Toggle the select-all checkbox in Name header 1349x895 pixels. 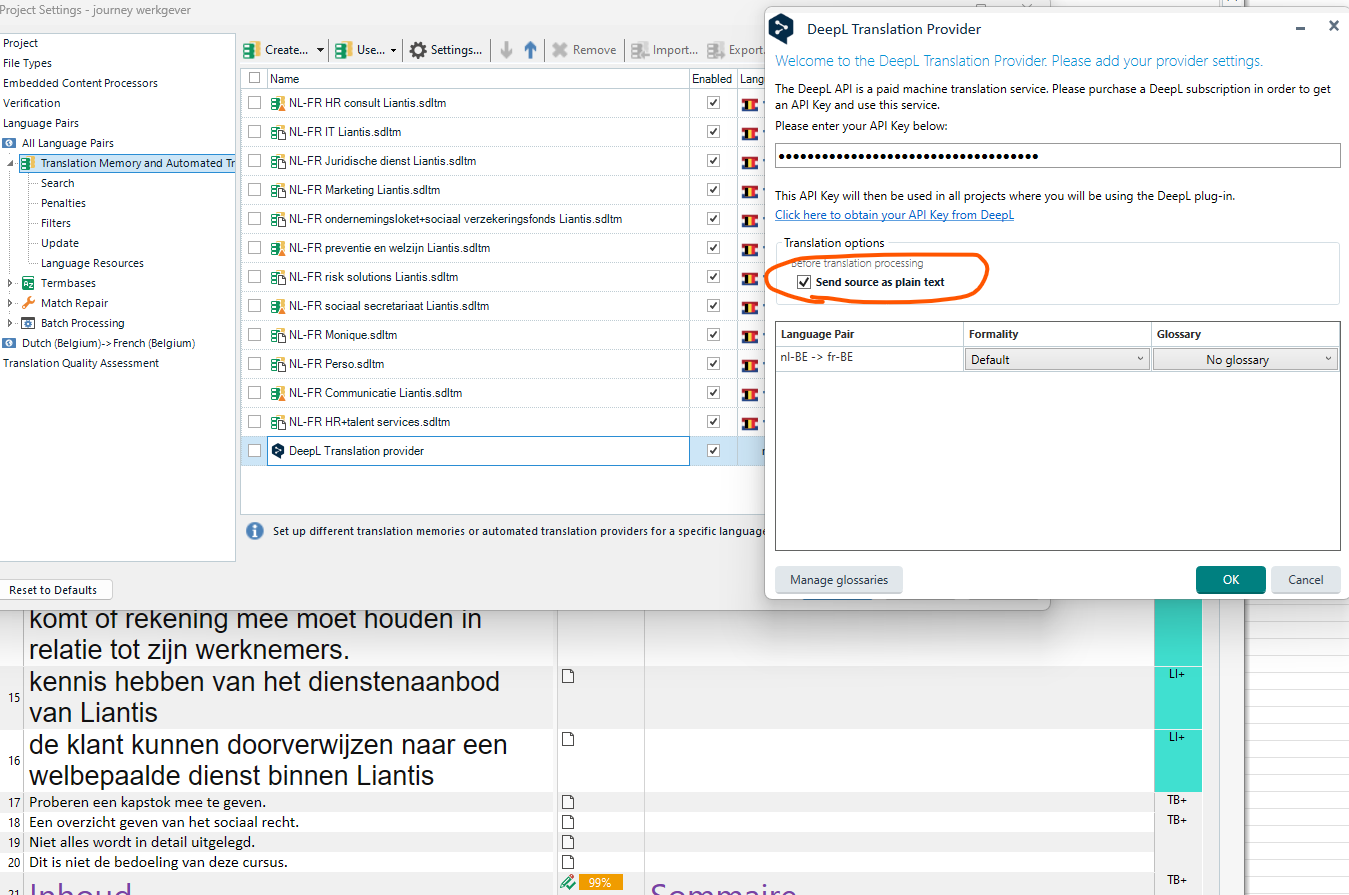254,78
